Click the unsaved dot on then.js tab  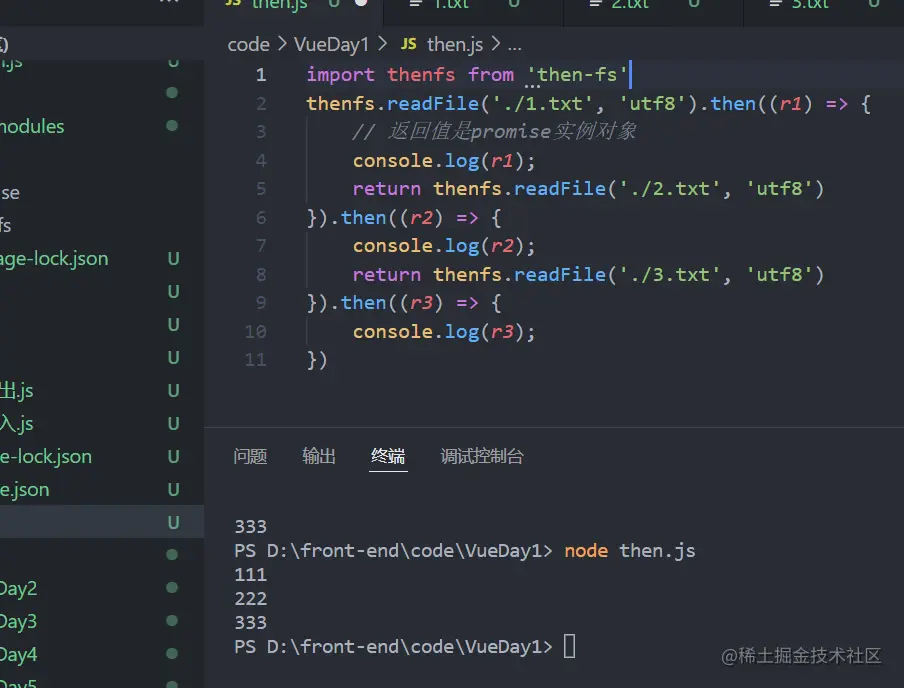point(361,3)
